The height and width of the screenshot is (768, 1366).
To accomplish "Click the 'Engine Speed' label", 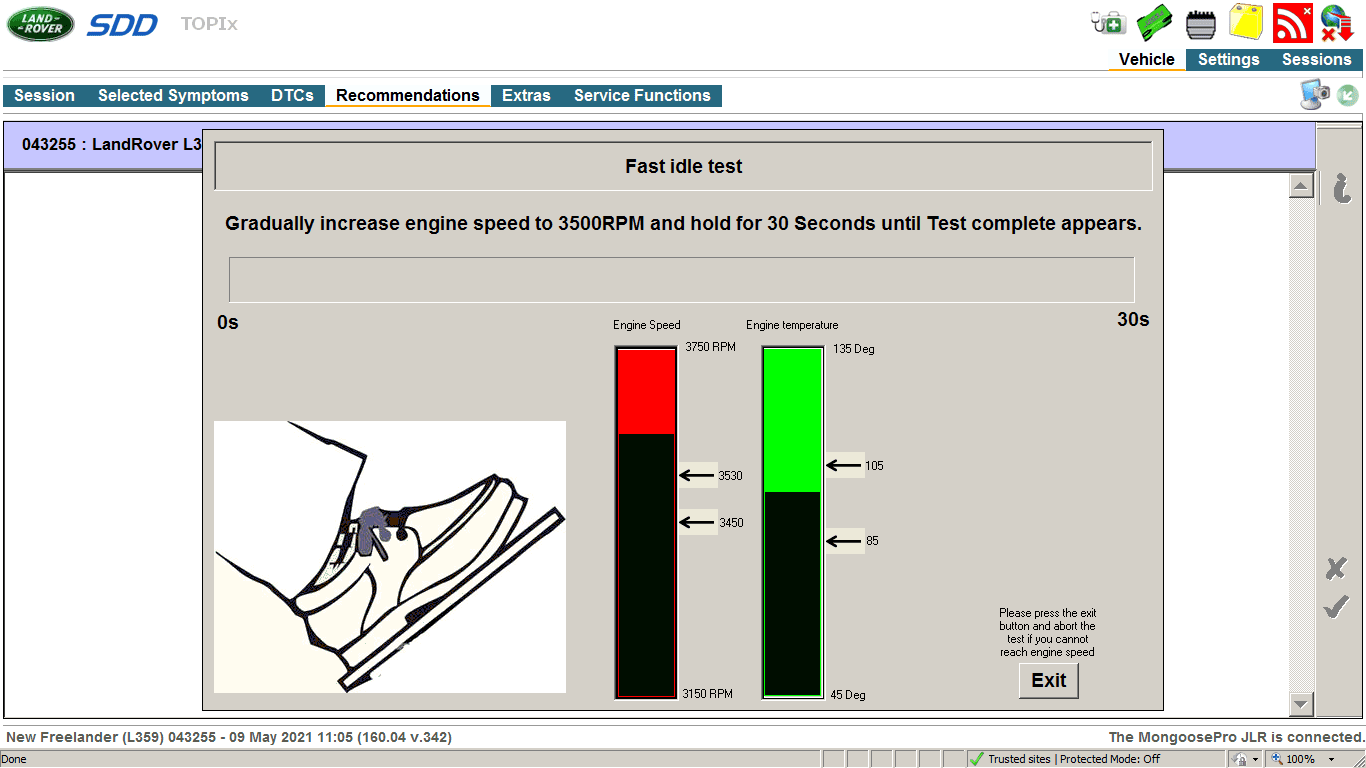I will coord(647,325).
